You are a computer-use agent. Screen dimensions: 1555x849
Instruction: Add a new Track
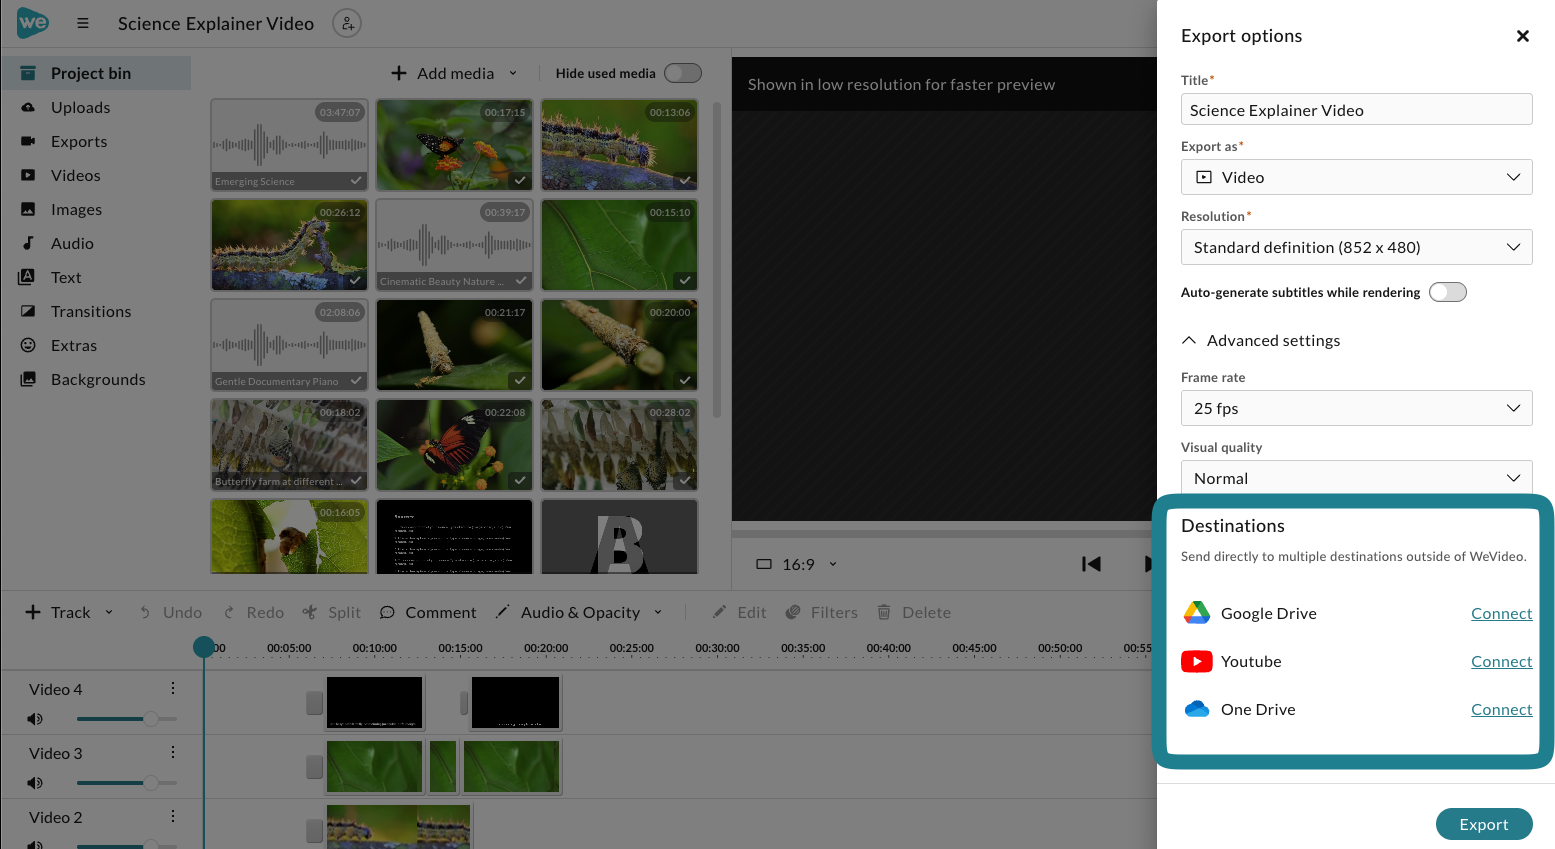pyautogui.click(x=58, y=612)
